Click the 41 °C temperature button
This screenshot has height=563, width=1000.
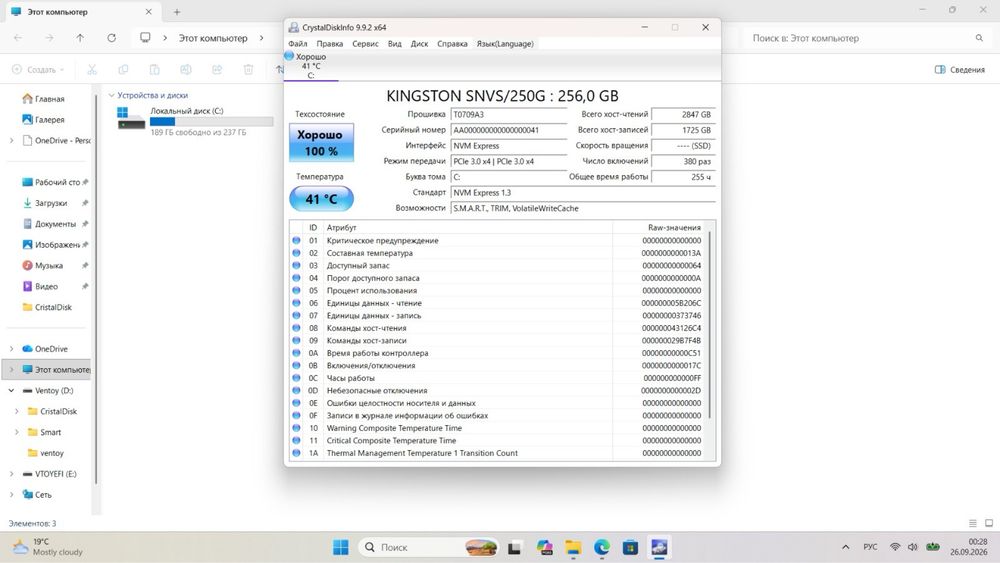(321, 199)
